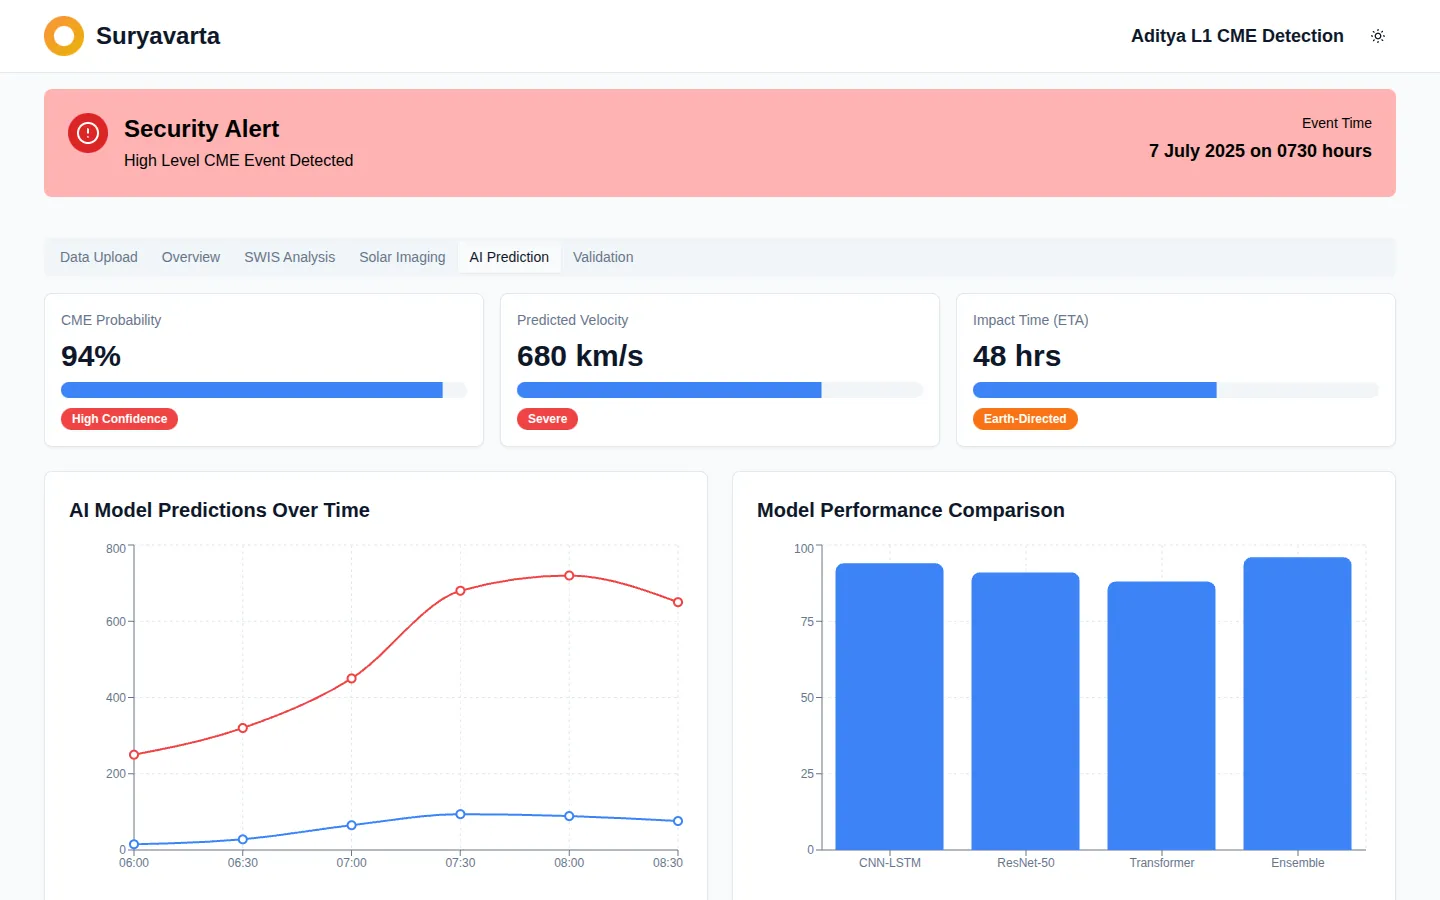Viewport: 1440px width, 900px height.
Task: Click the blue line point at 08:30
Action: point(678,821)
